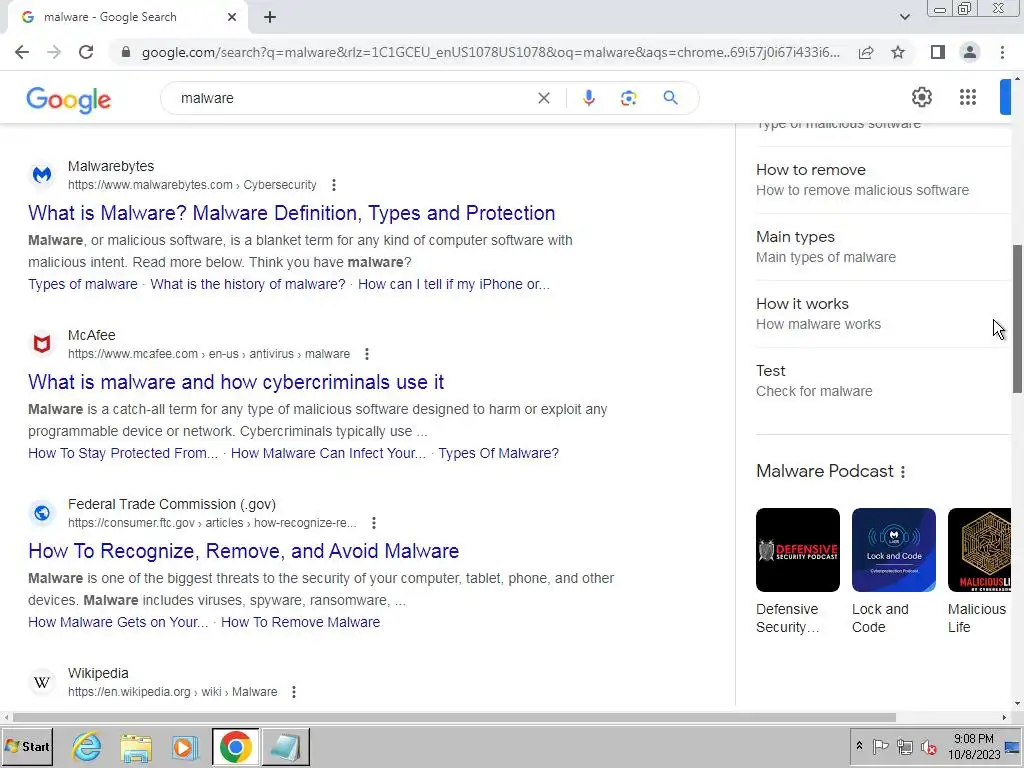The width and height of the screenshot is (1024, 768).
Task: Open the Chrome side panel
Action: point(938,52)
